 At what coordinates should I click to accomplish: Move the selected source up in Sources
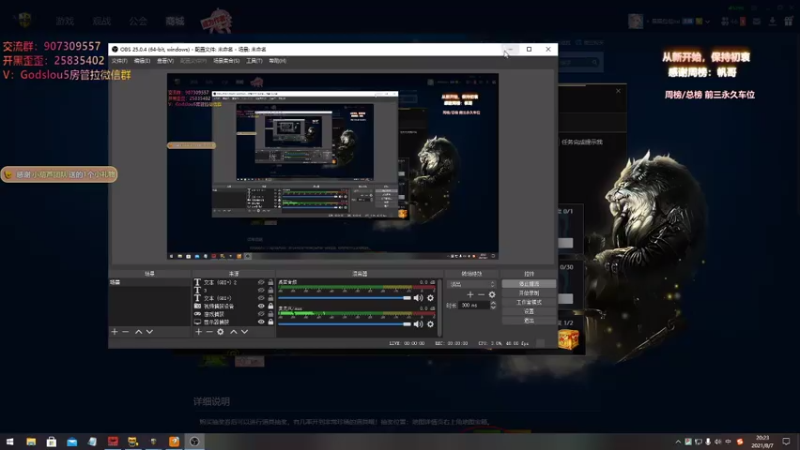234,332
